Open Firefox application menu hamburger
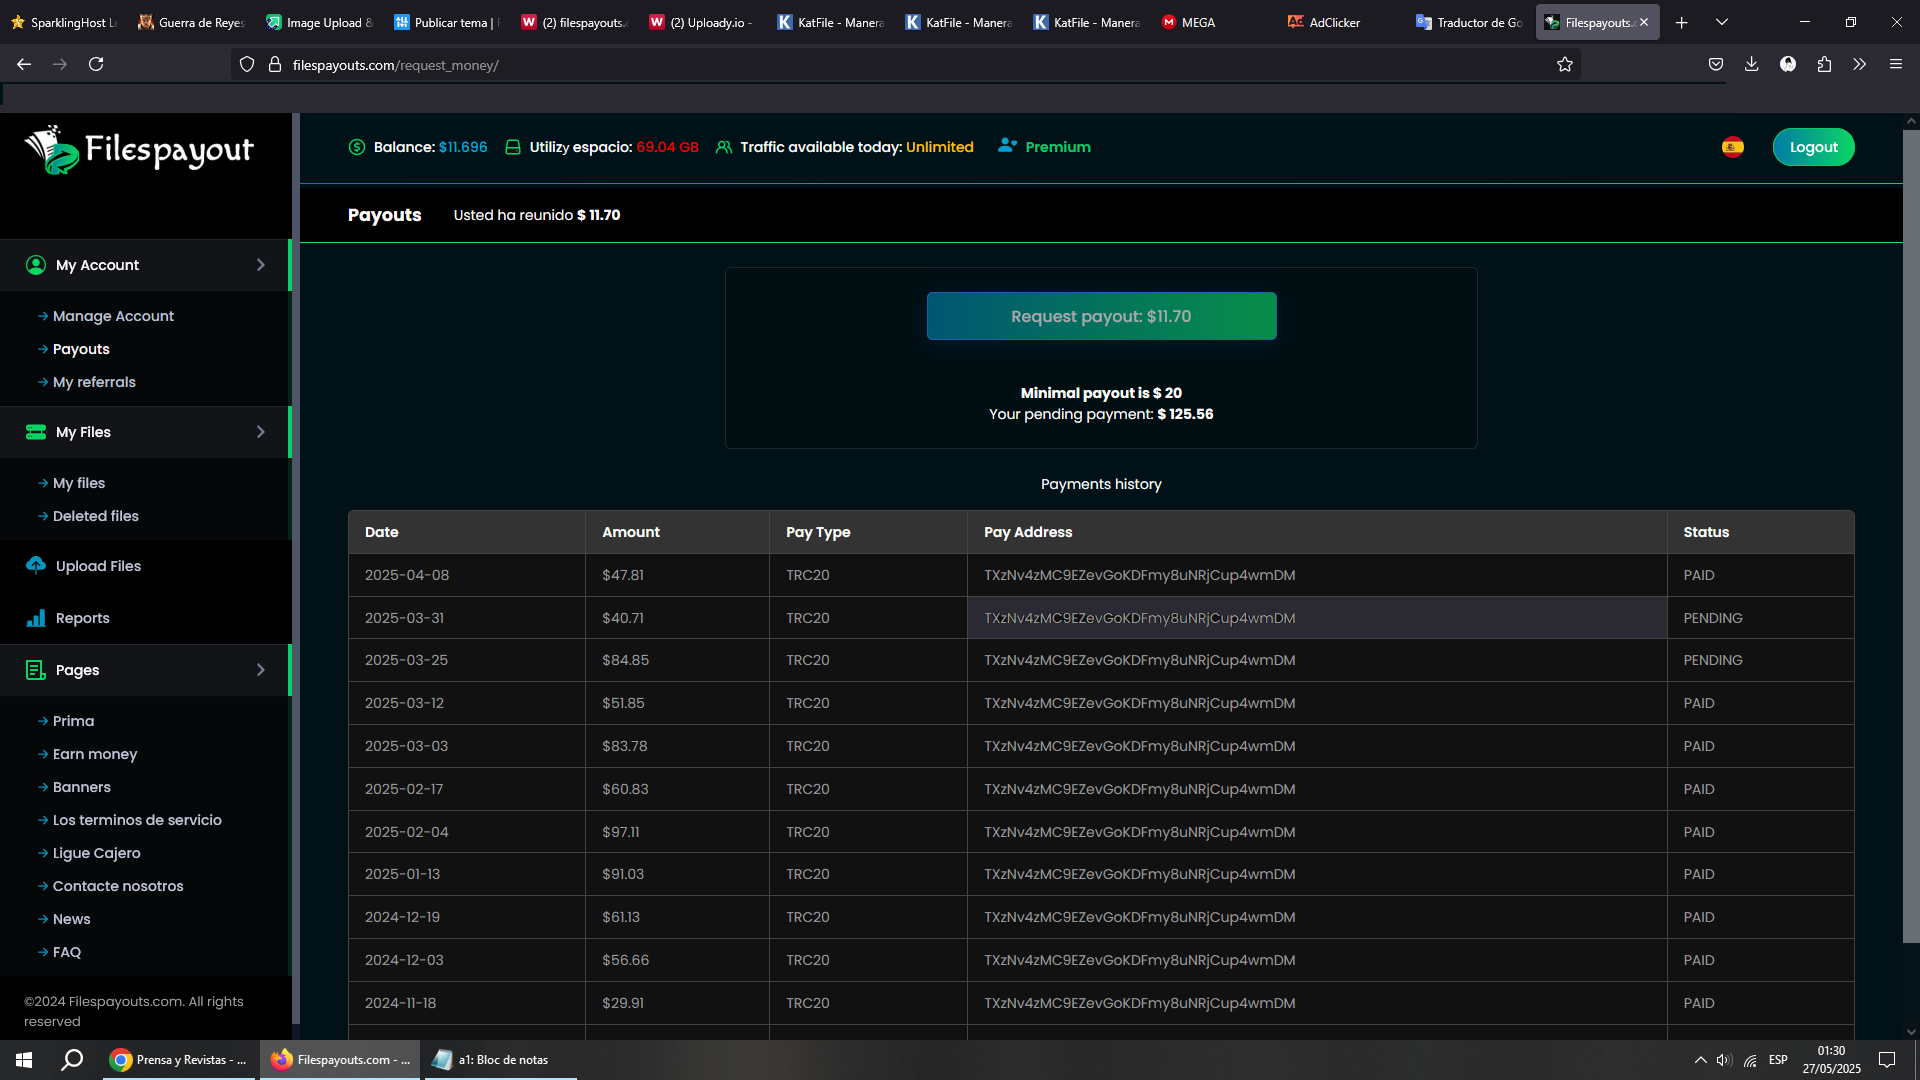This screenshot has width=1920, height=1080. (1895, 64)
